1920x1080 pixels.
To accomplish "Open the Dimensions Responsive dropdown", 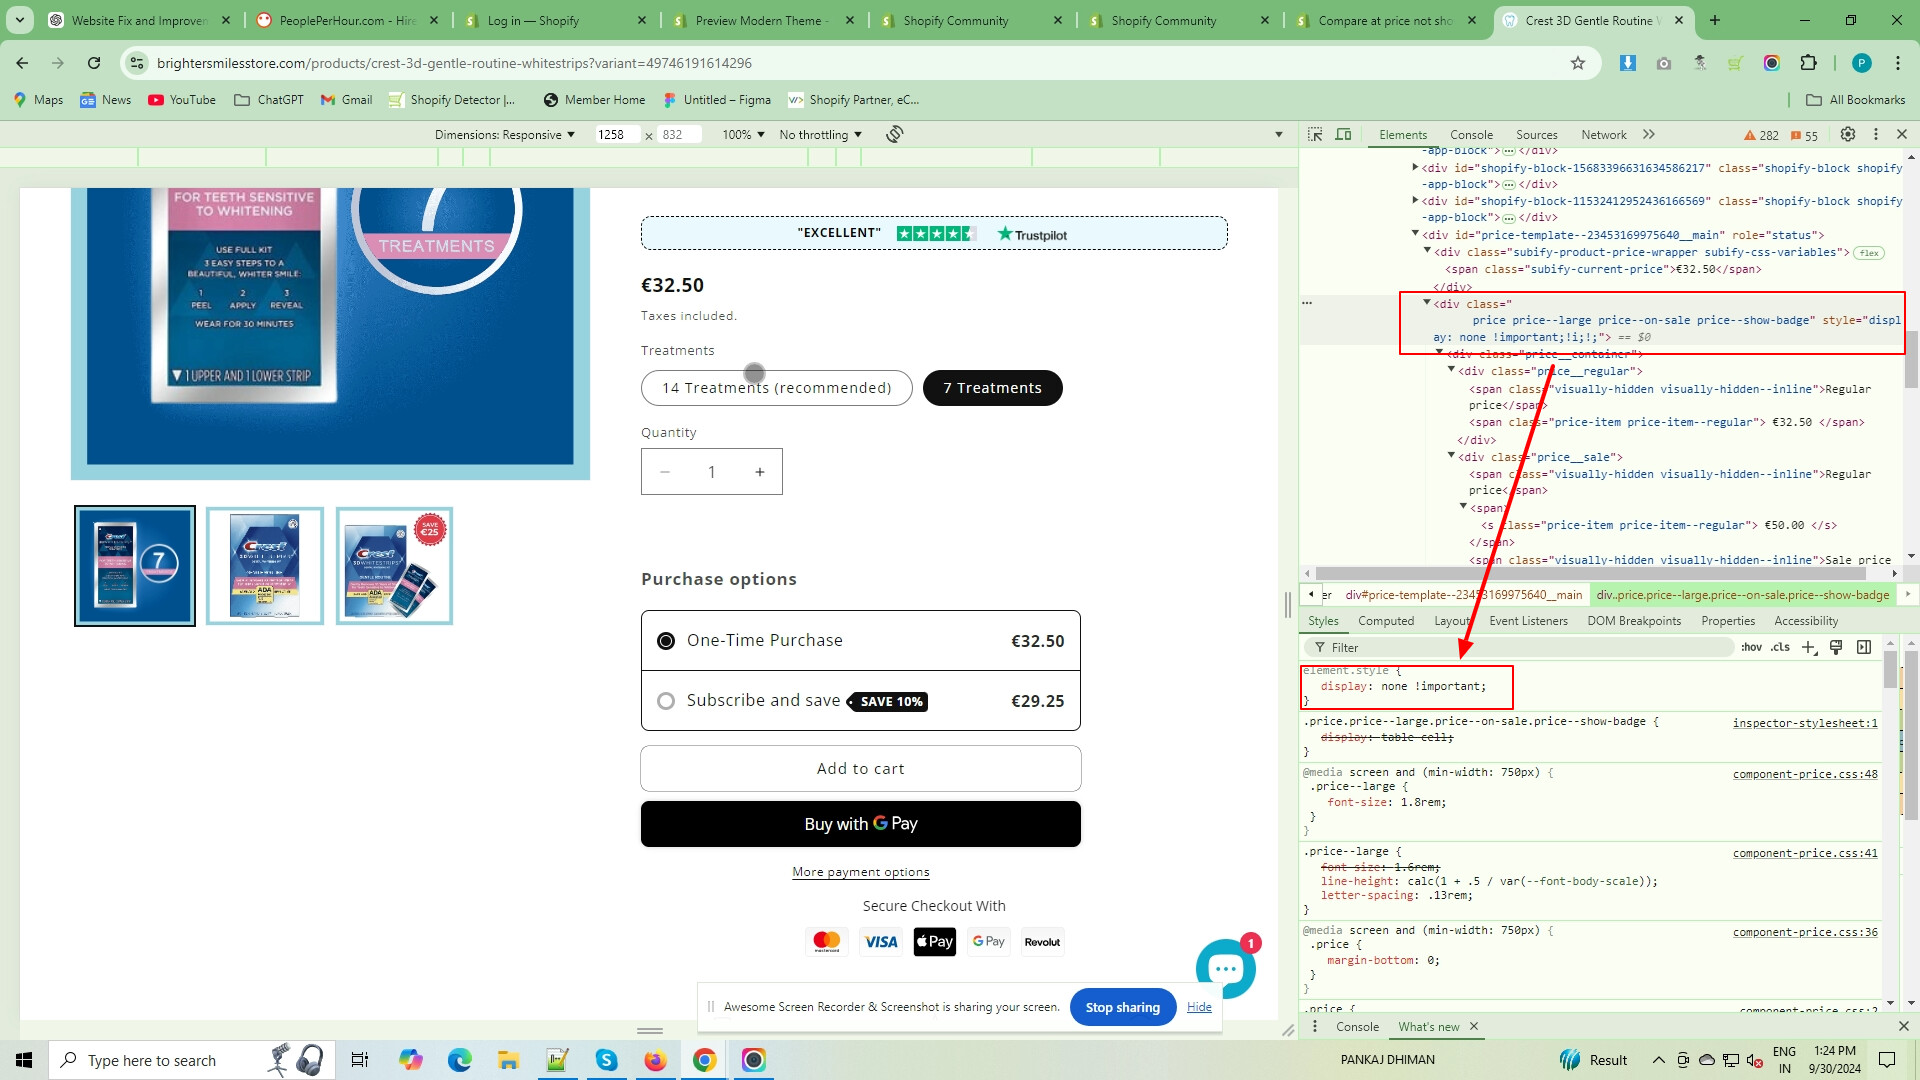I will 505,134.
